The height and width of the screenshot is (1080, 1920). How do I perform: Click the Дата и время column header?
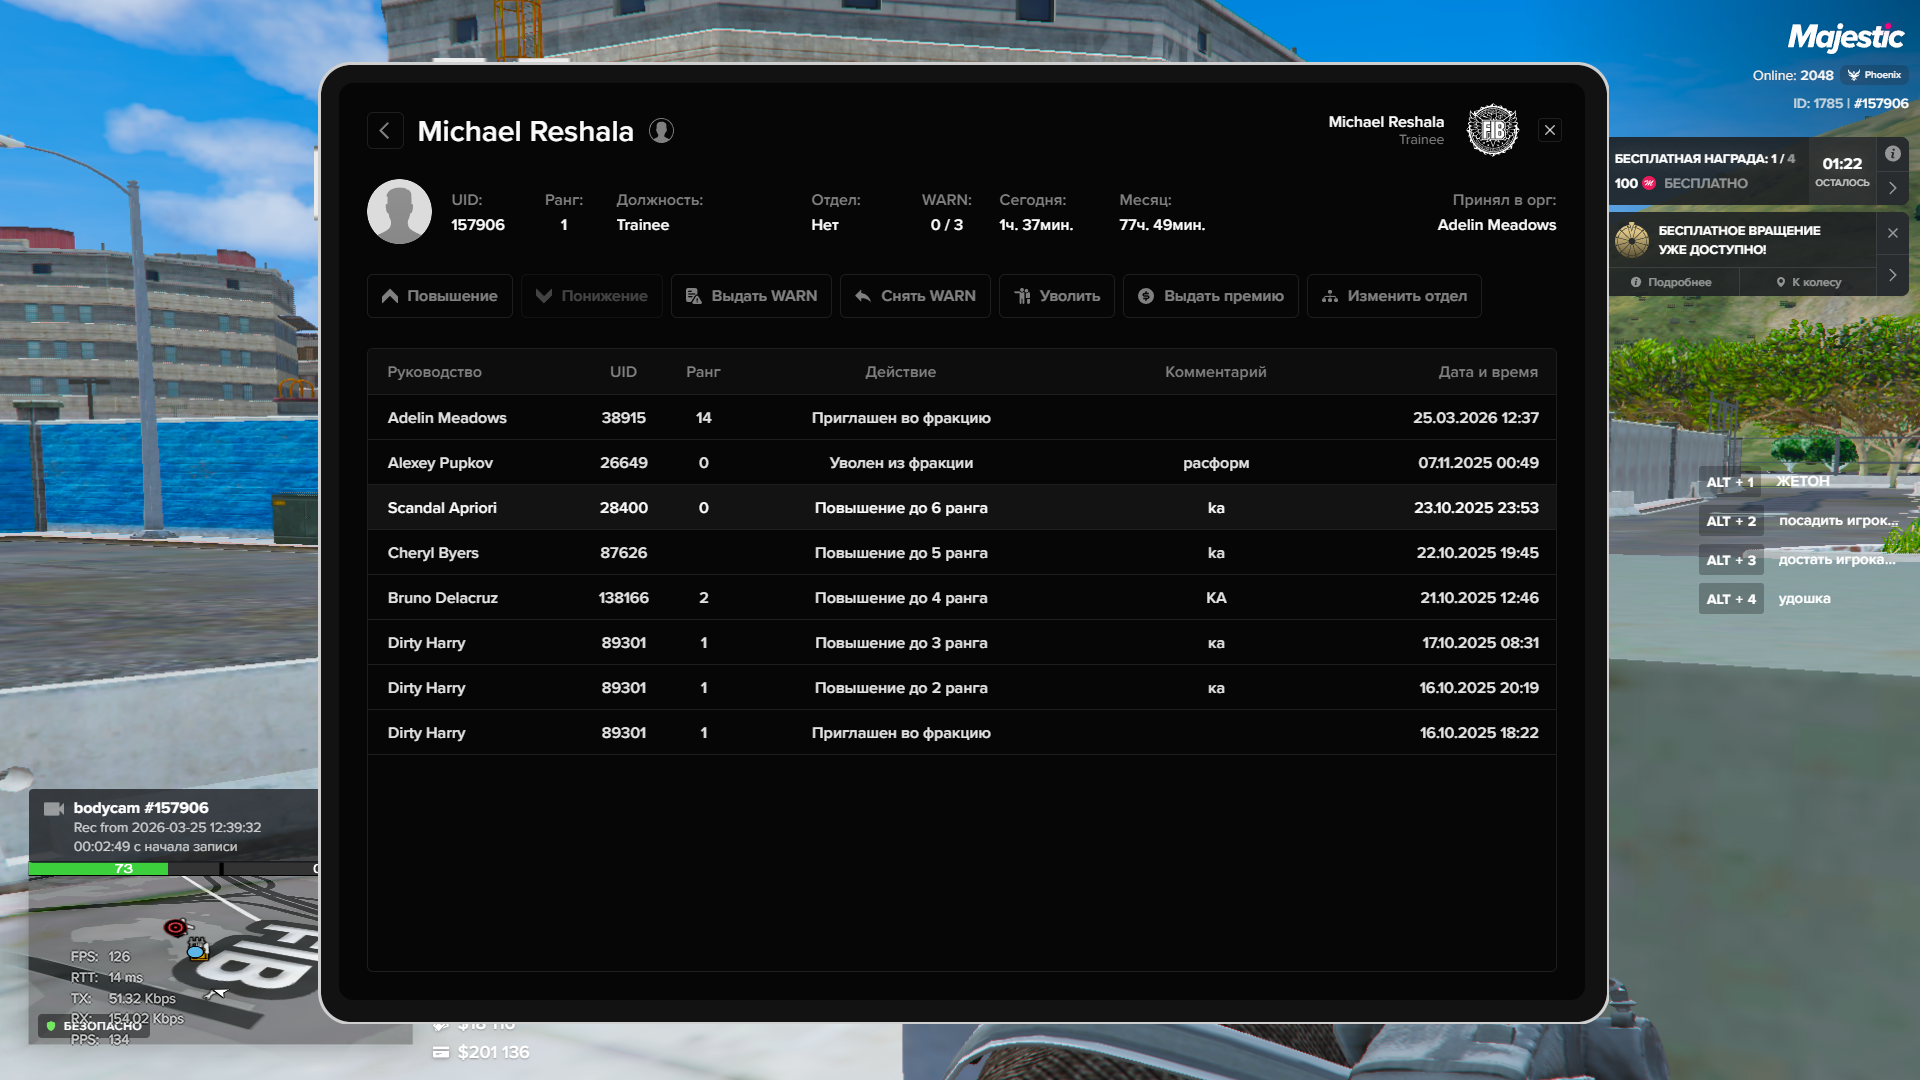(x=1487, y=372)
